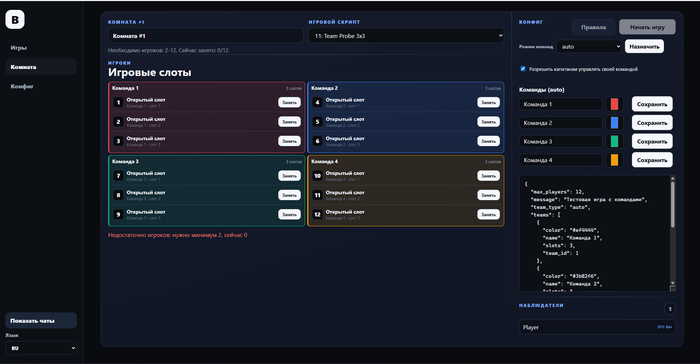
Task: Click the max_players line in JSON config
Action: tap(557, 192)
